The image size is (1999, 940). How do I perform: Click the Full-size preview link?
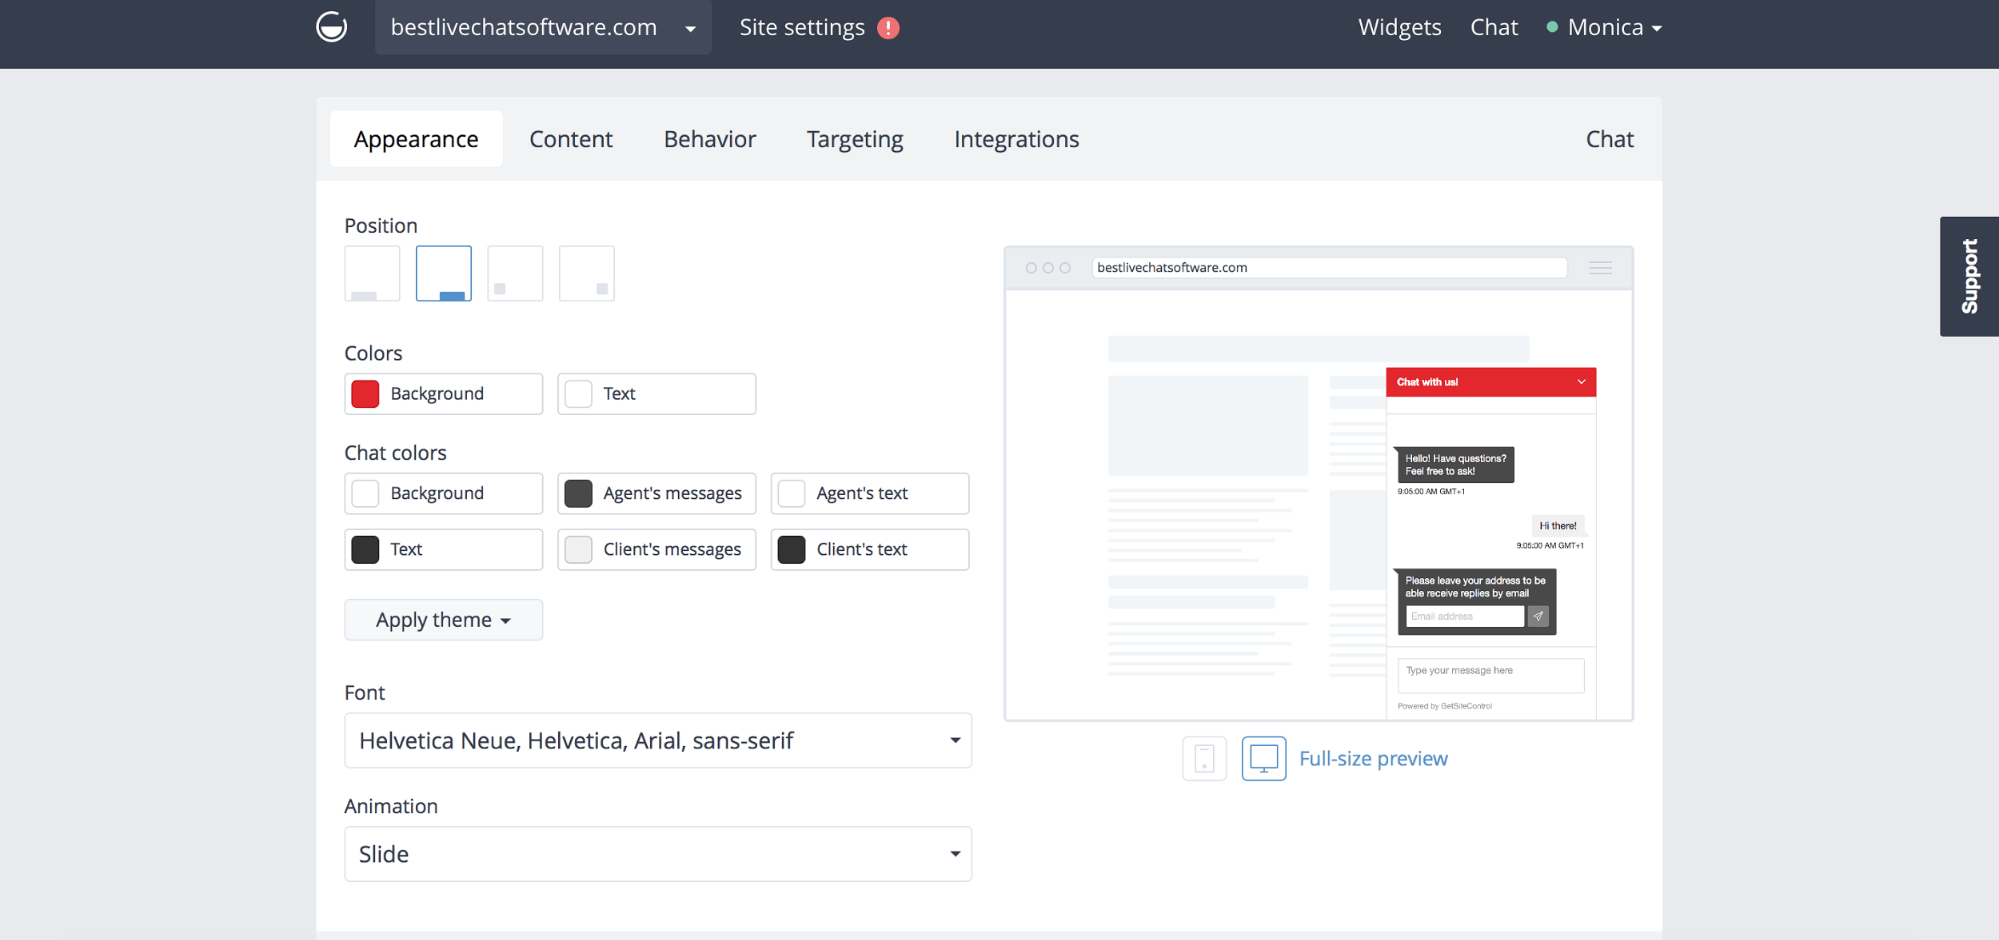pos(1373,759)
